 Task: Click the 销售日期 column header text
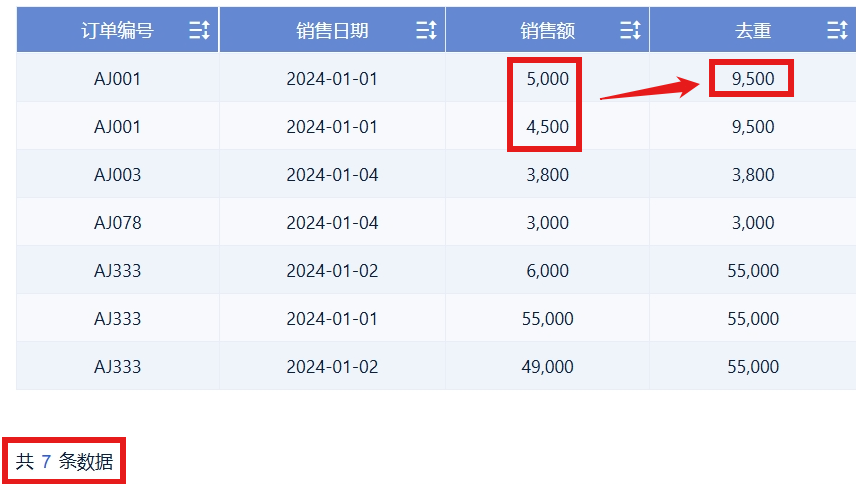(x=332, y=31)
